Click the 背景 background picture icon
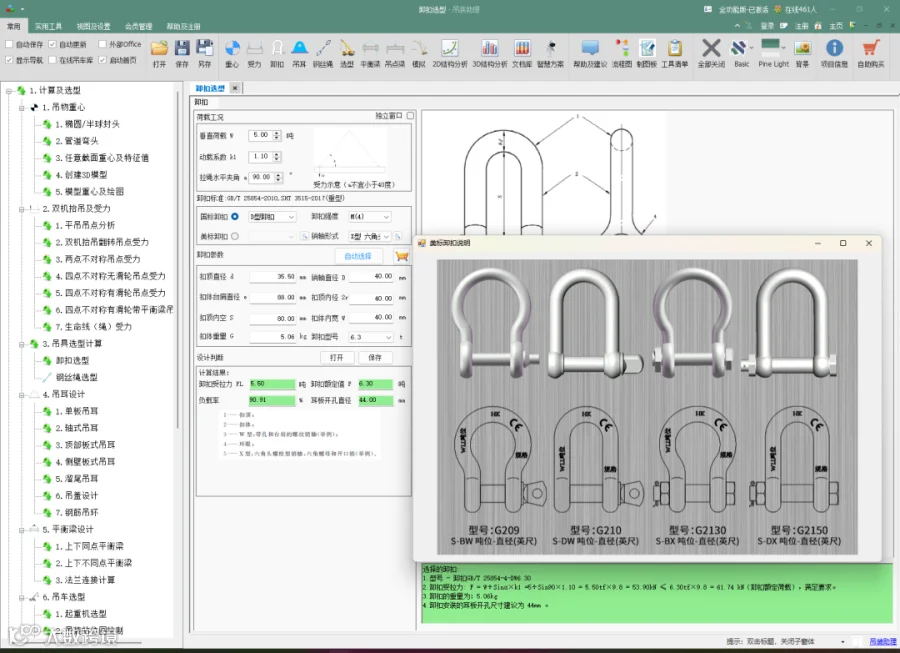Screen dimensions: 900x653 coord(802,49)
